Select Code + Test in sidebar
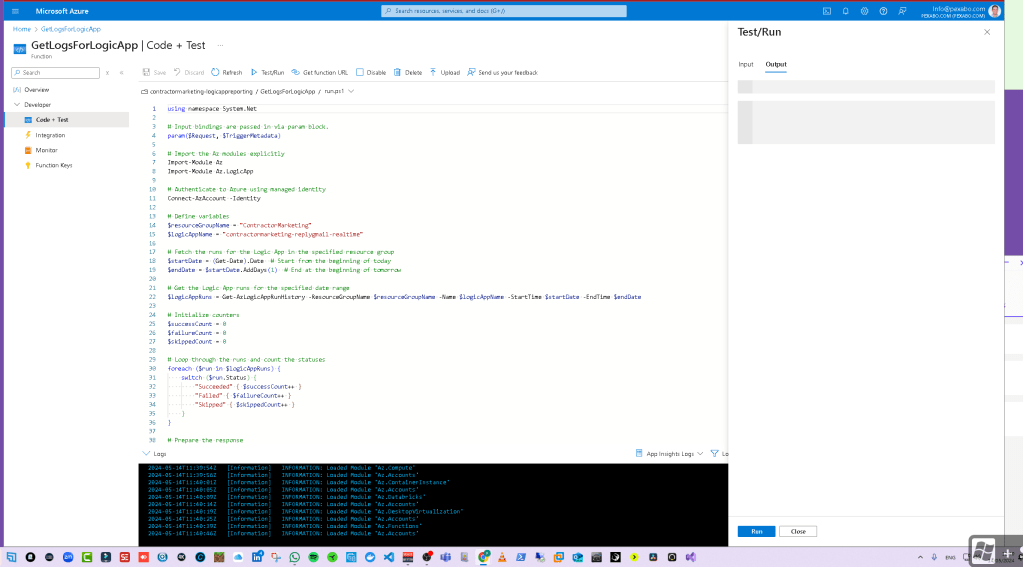The image size is (1023, 567). click(52, 120)
